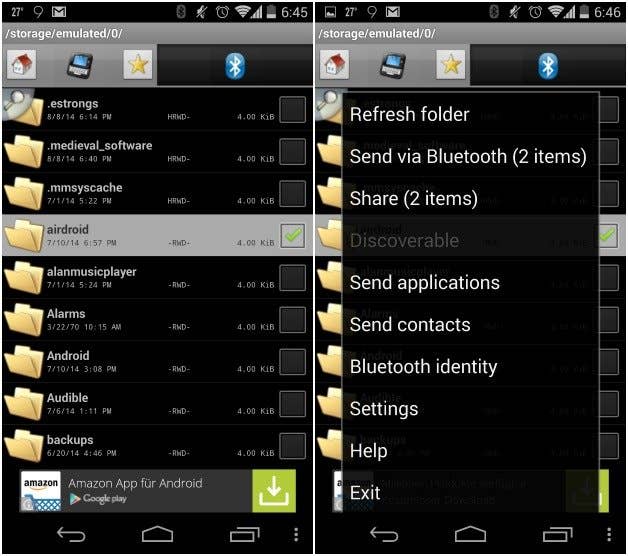Screen dimensions: 628x556
Task: Open the Android folder icon, left screen
Action: click(24, 361)
